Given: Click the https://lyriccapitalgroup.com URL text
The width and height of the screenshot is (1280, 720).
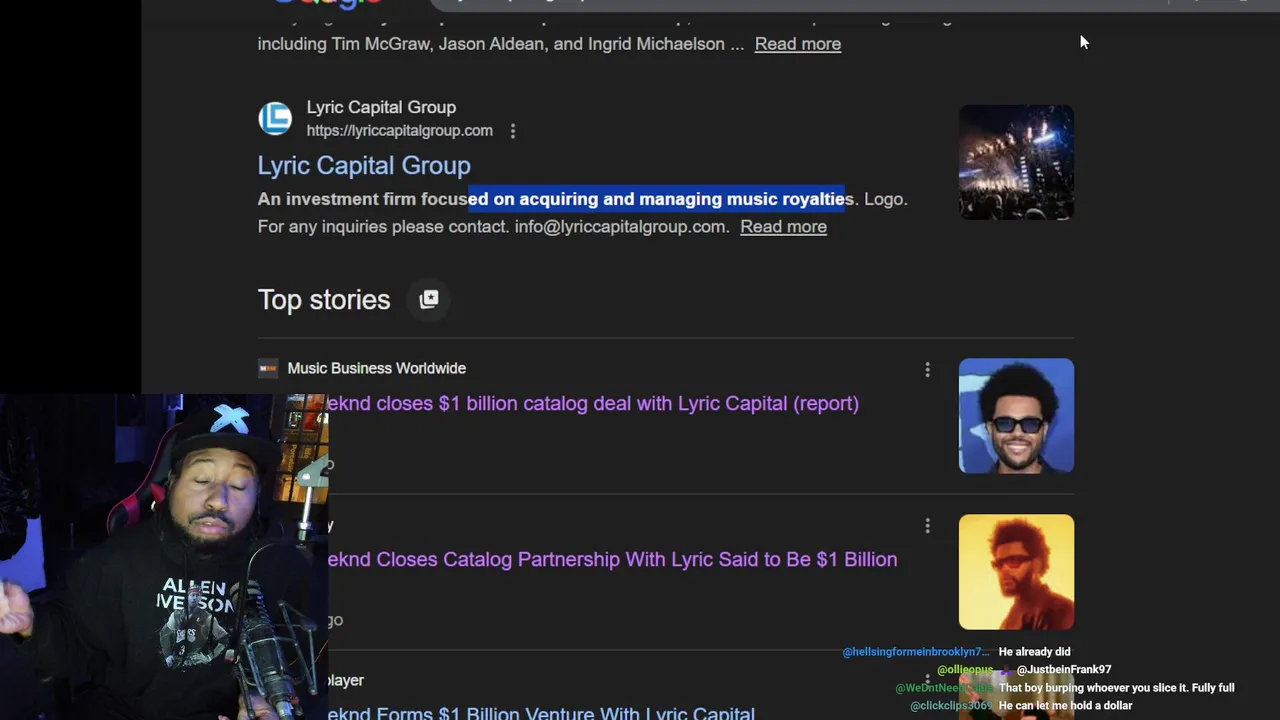Looking at the screenshot, I should [399, 131].
